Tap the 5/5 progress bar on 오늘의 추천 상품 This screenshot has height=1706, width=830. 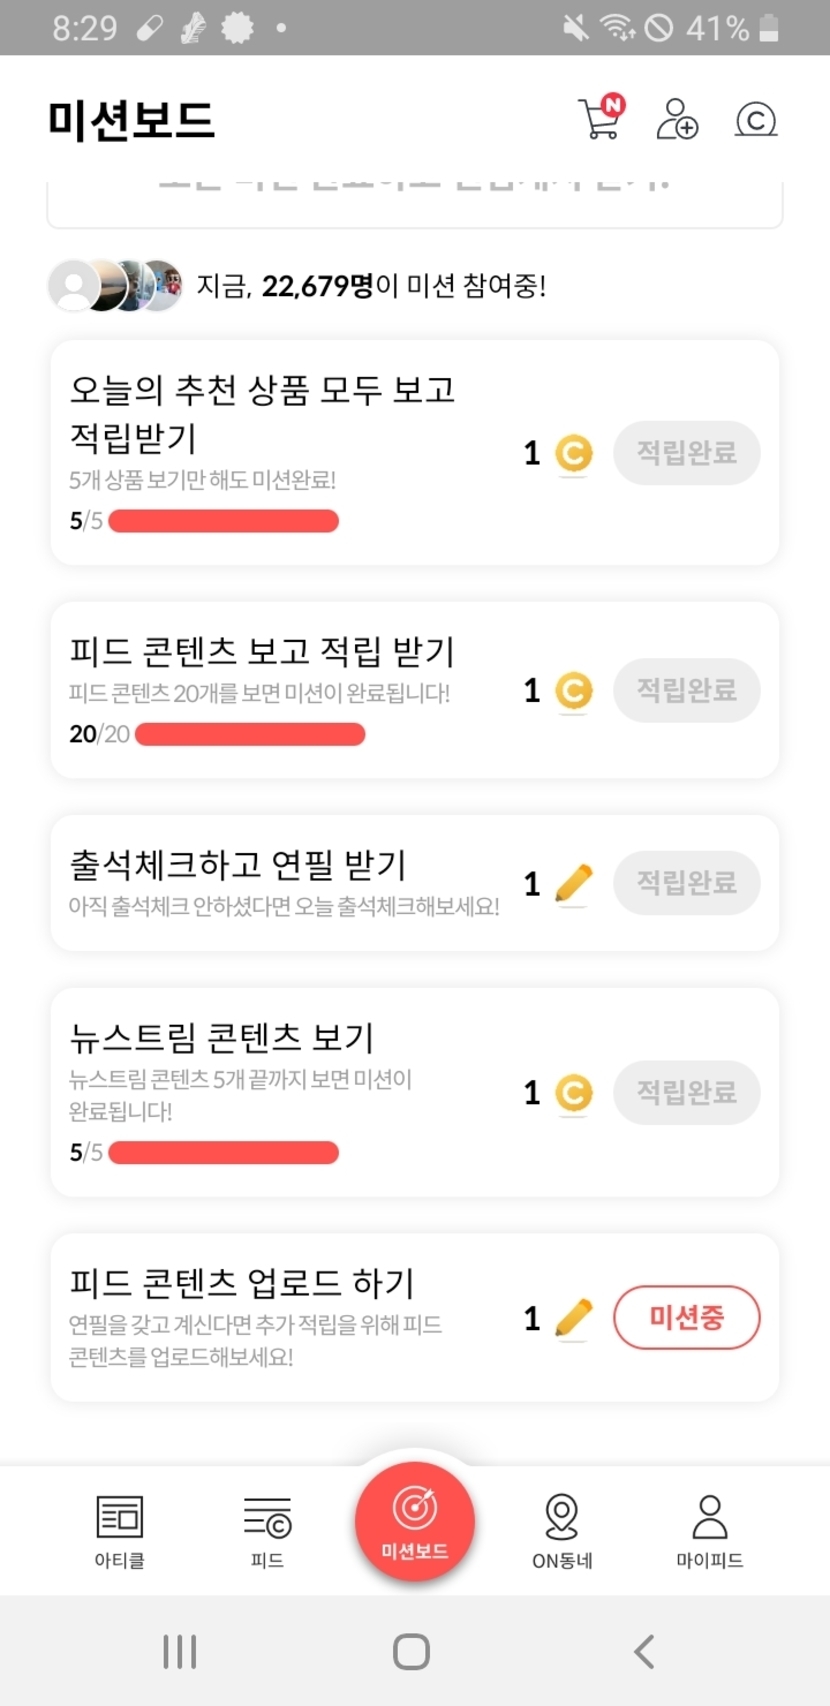coord(223,521)
